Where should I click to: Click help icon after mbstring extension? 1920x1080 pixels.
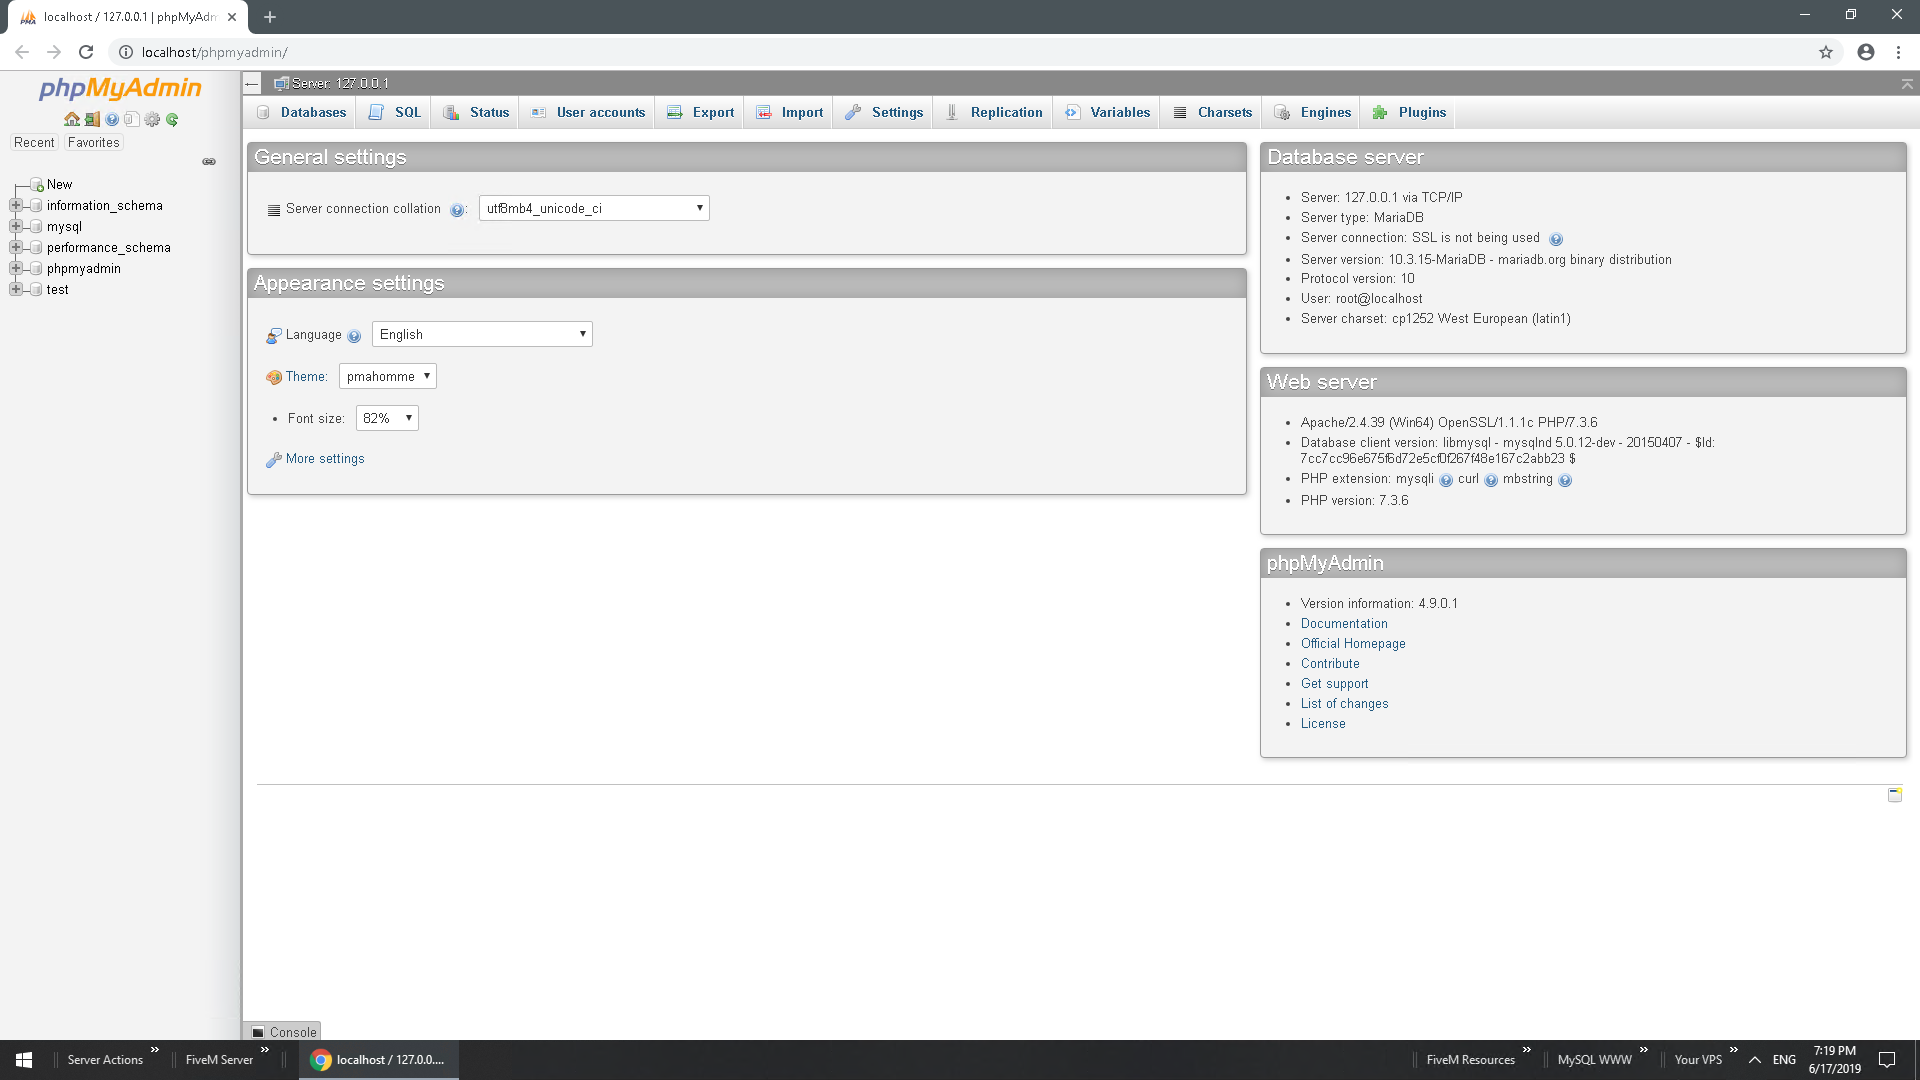coord(1565,481)
